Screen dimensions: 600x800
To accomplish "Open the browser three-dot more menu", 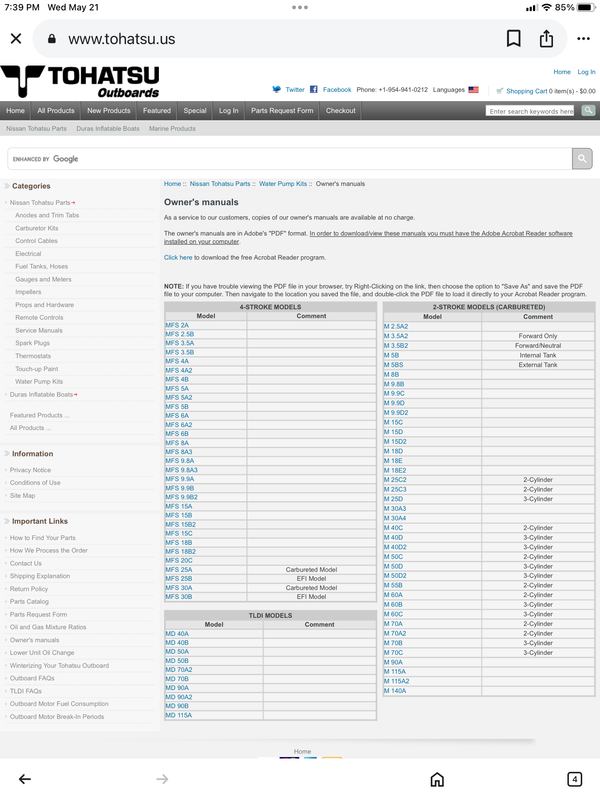I will 583,39.
